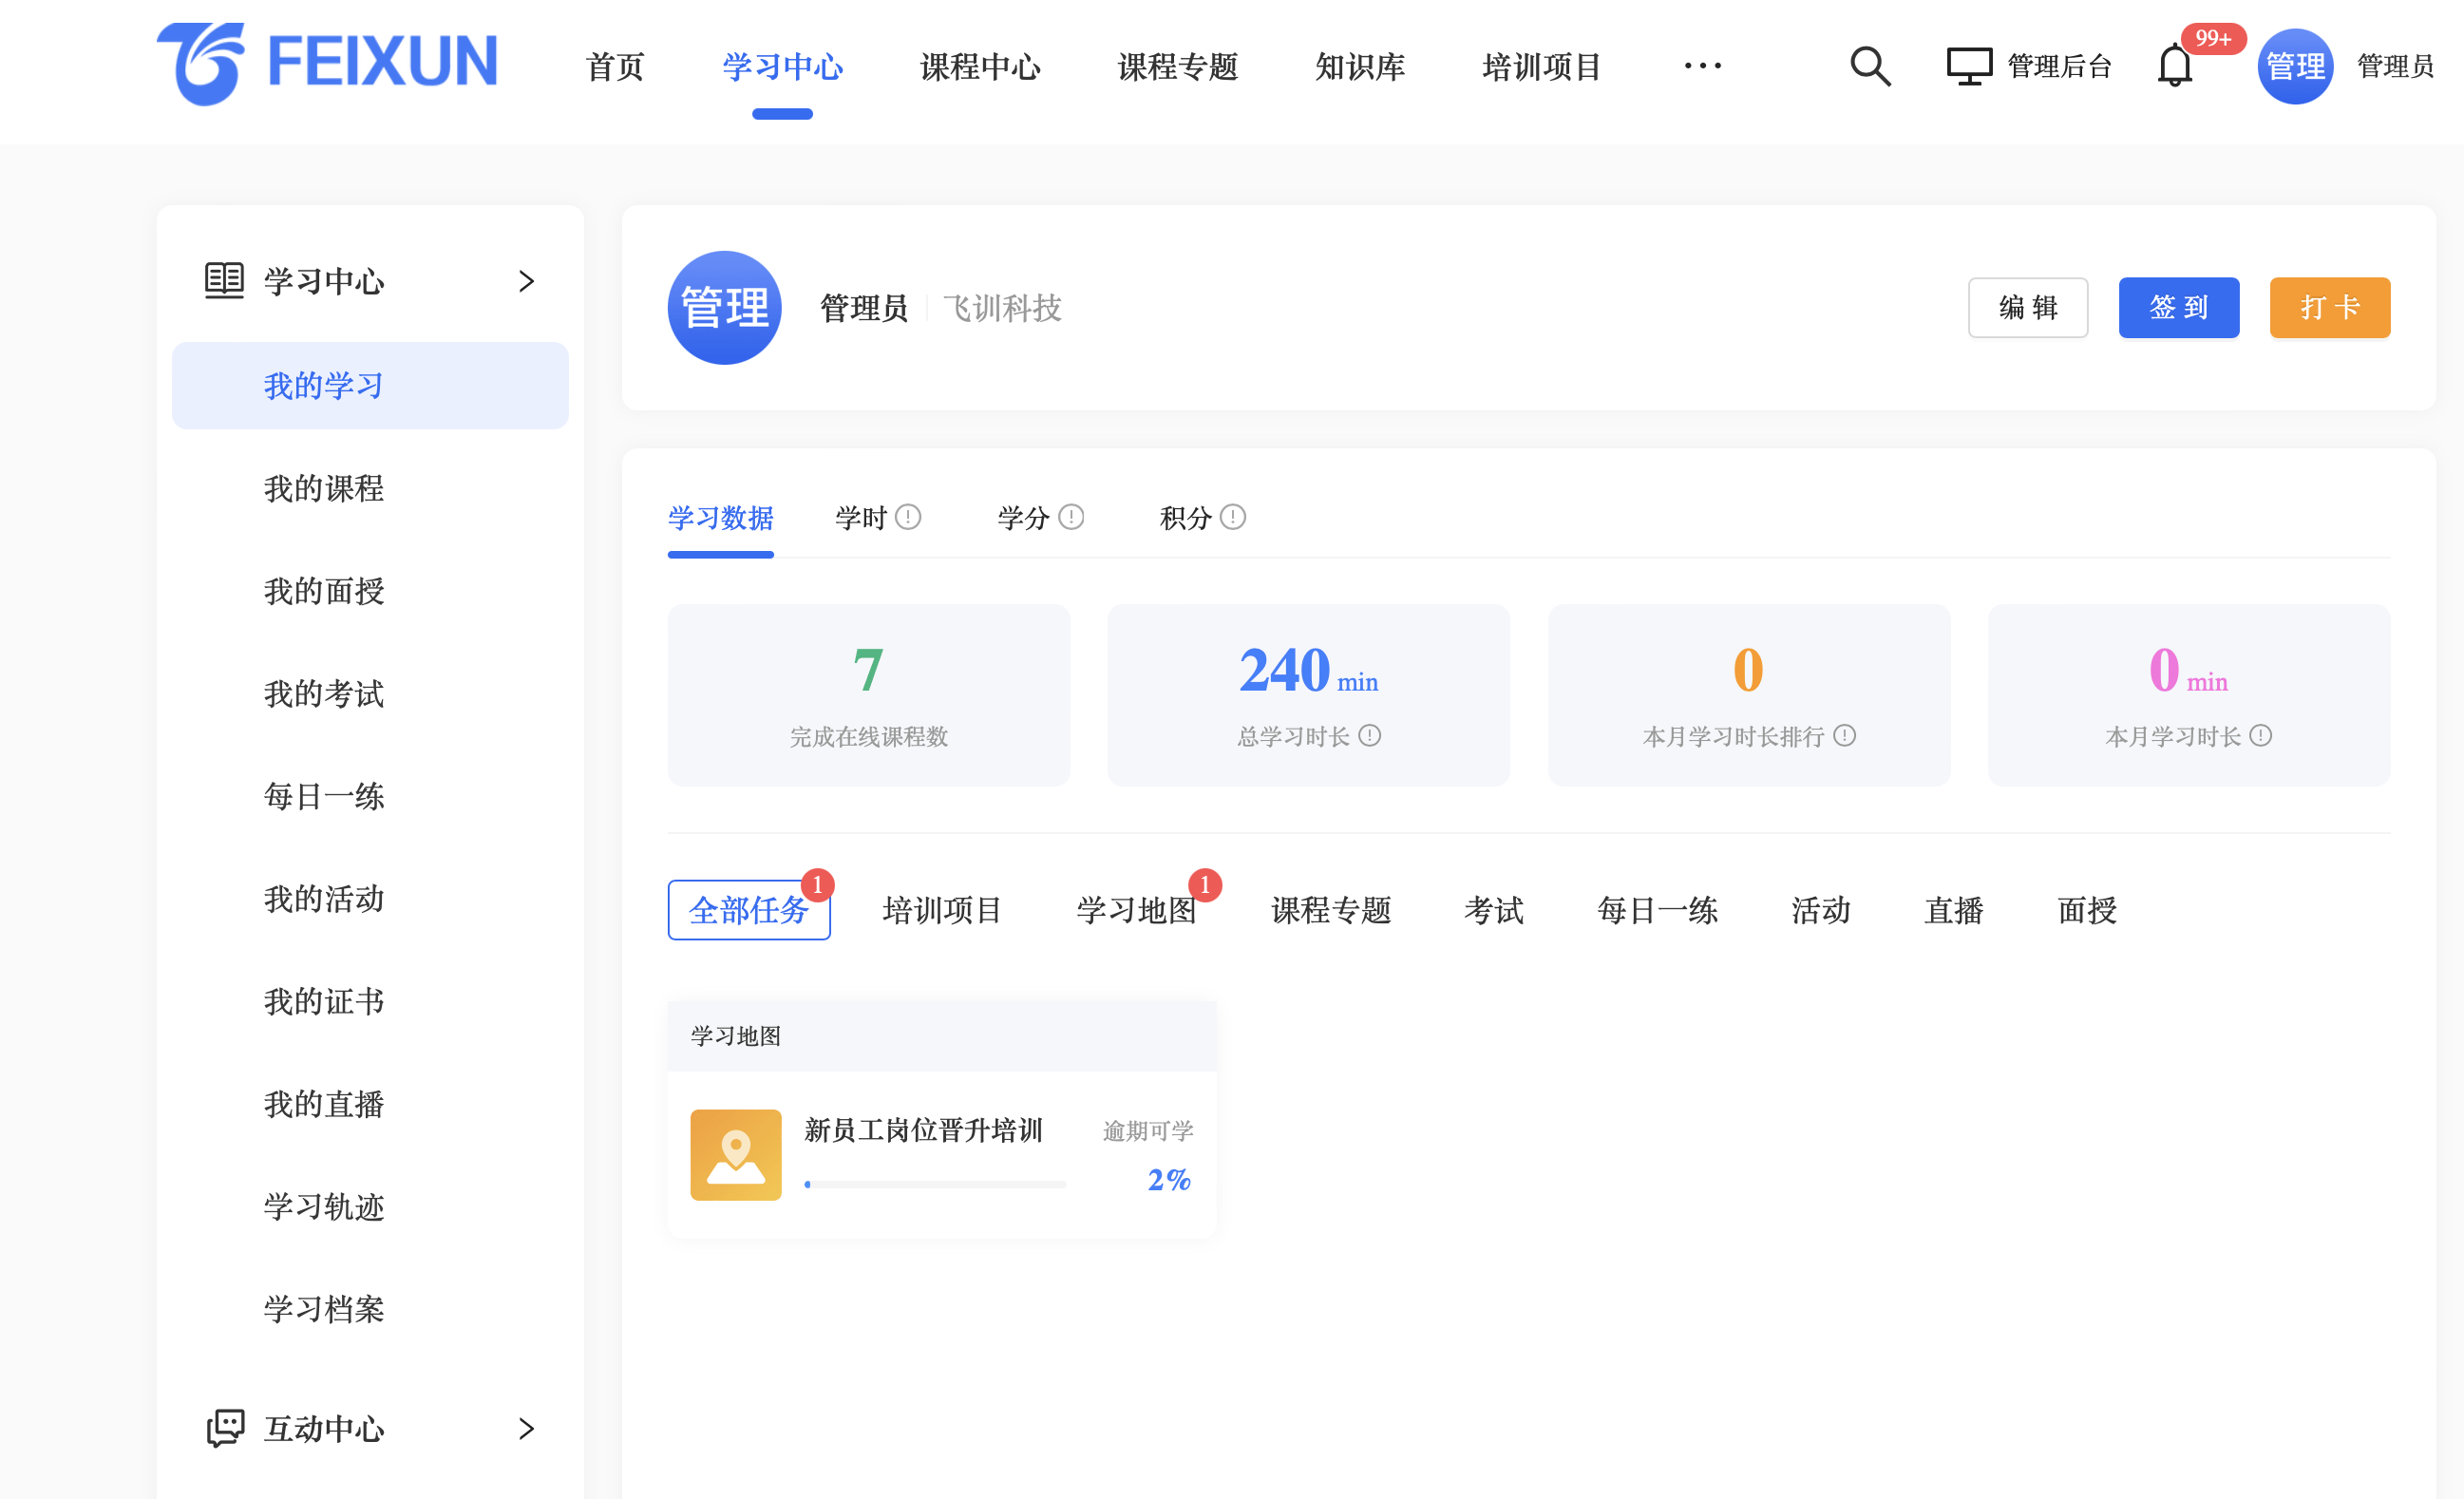2464x1499 pixels.
Task: Click the three-dot more menu
Action: pos(1702,66)
